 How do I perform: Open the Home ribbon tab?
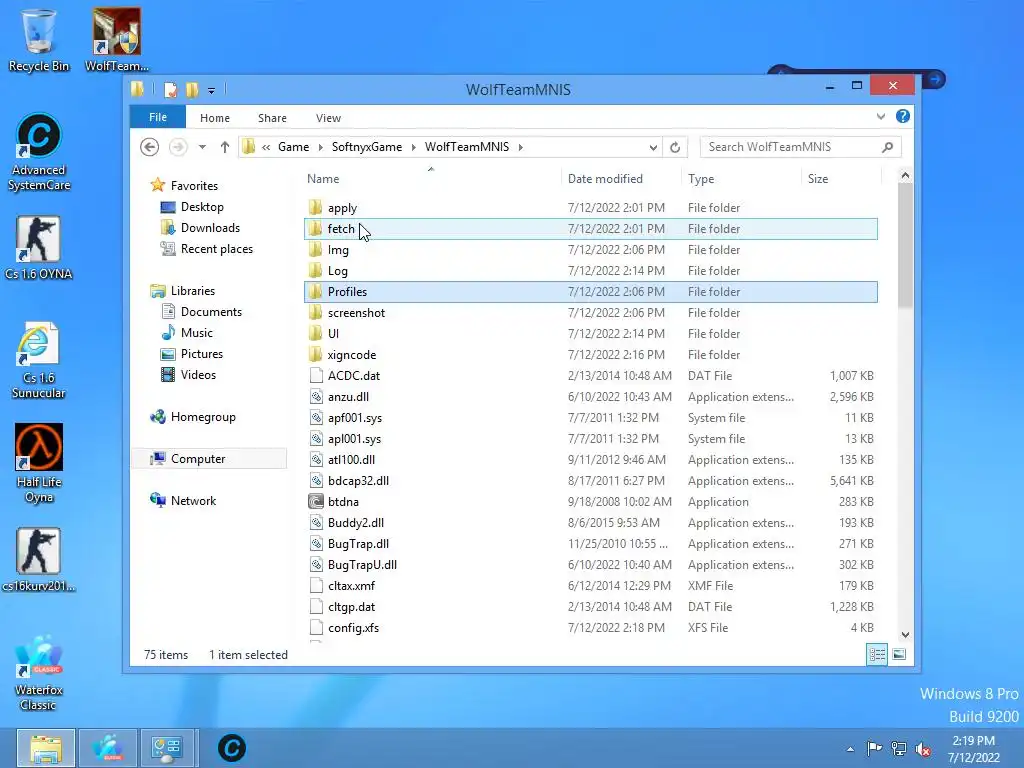pos(215,118)
